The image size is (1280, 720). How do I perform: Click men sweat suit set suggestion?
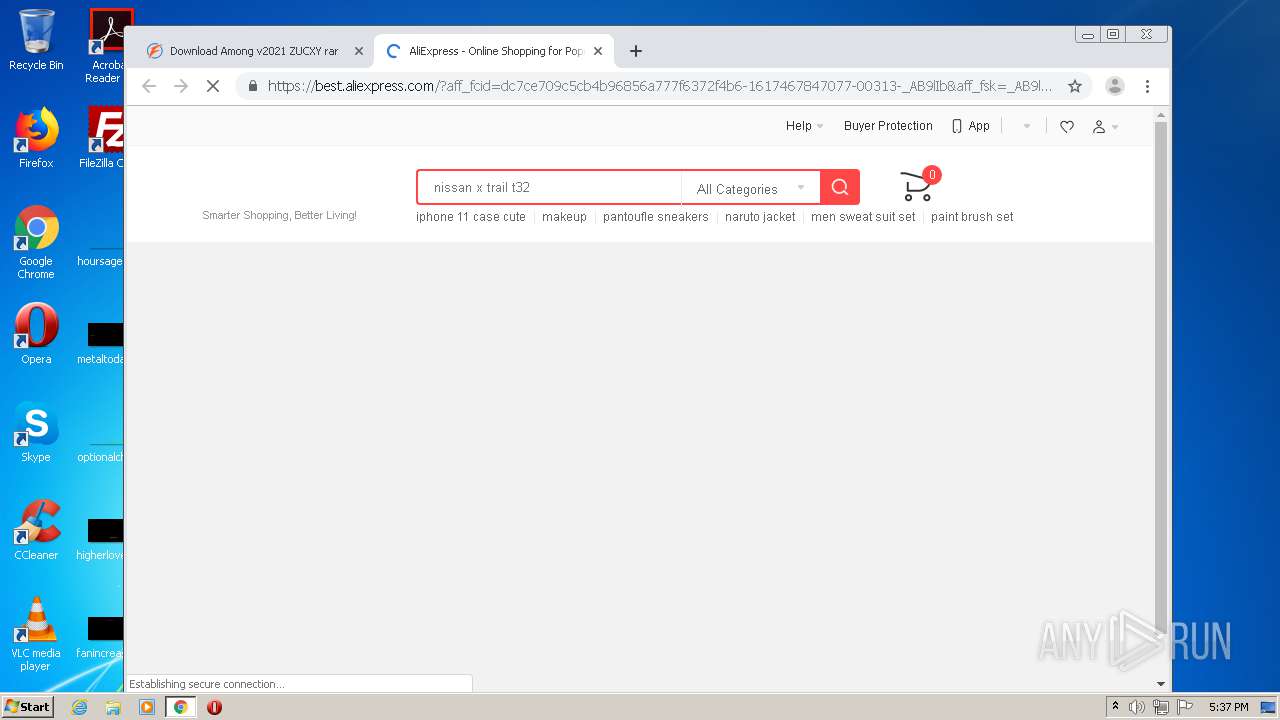click(x=863, y=217)
